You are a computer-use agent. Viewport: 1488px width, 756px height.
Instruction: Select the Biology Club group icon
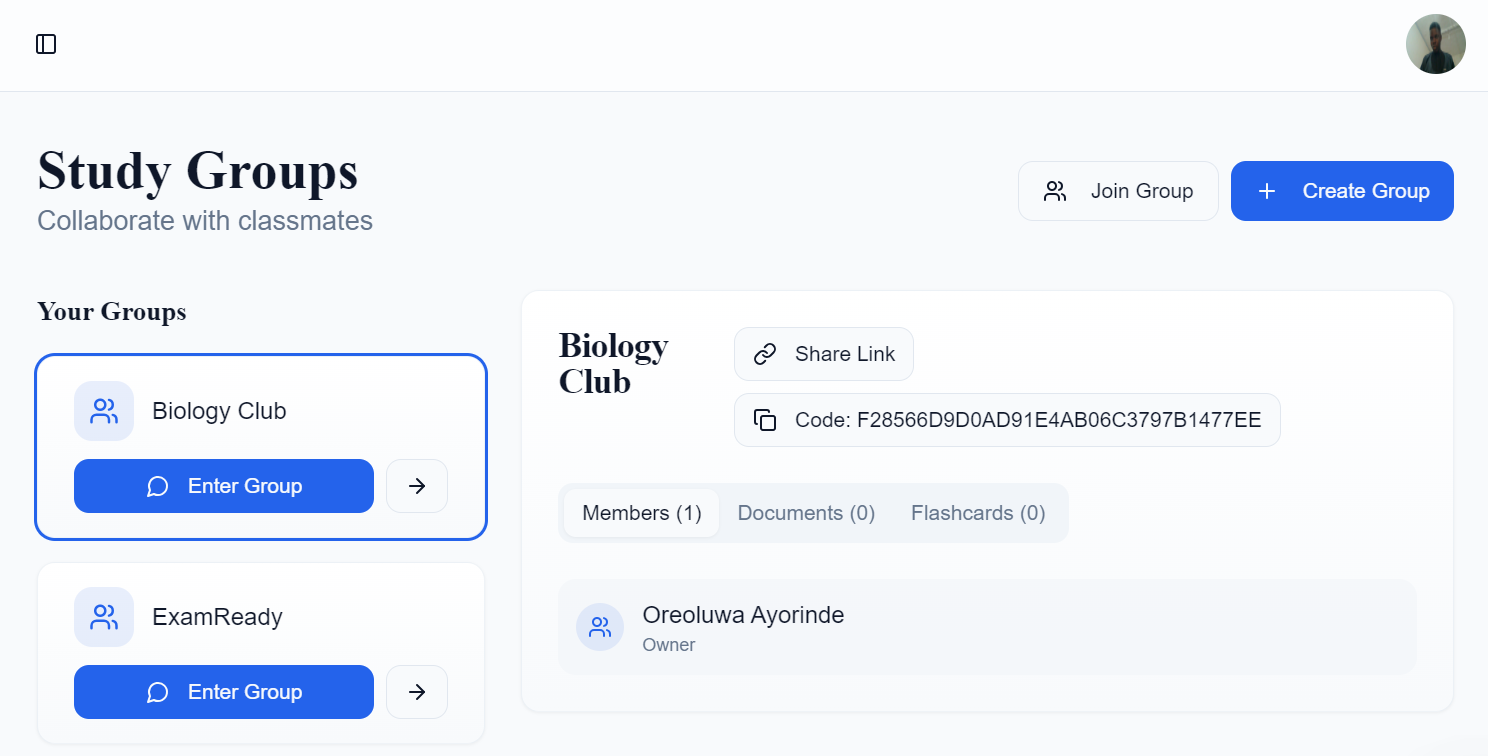pyautogui.click(x=104, y=411)
